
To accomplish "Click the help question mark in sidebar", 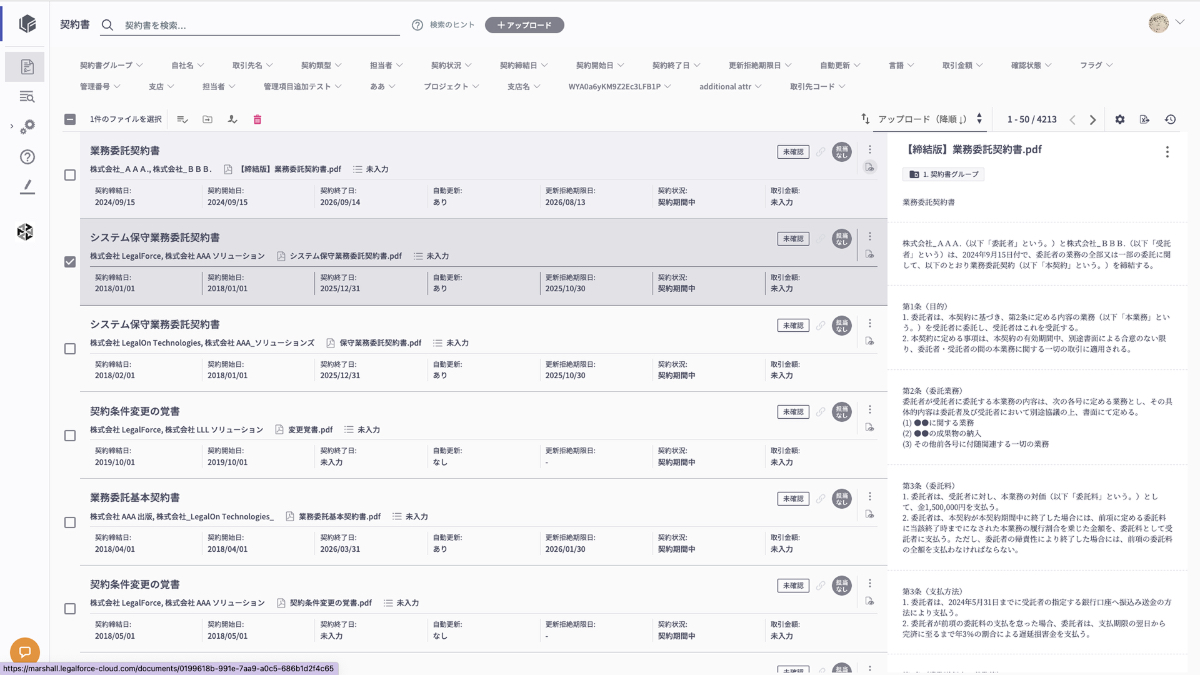I will 27,156.
